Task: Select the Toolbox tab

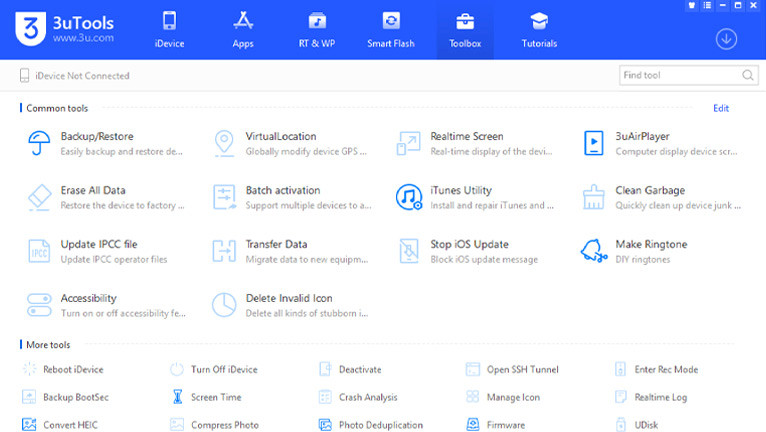Action: tap(465, 30)
